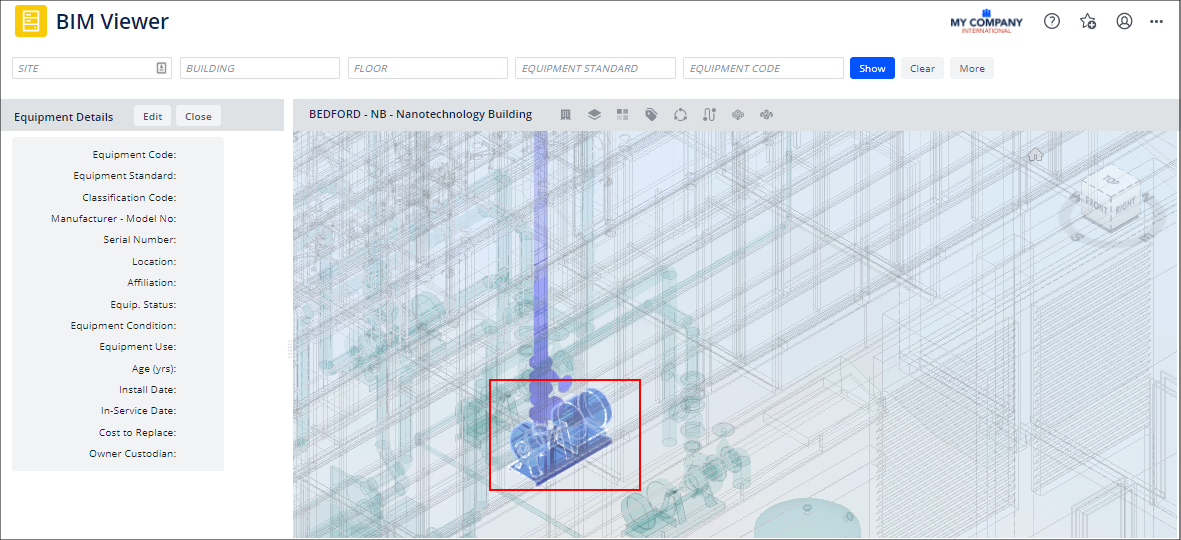
Task: Add page to favorites star icon
Action: pos(1088,21)
